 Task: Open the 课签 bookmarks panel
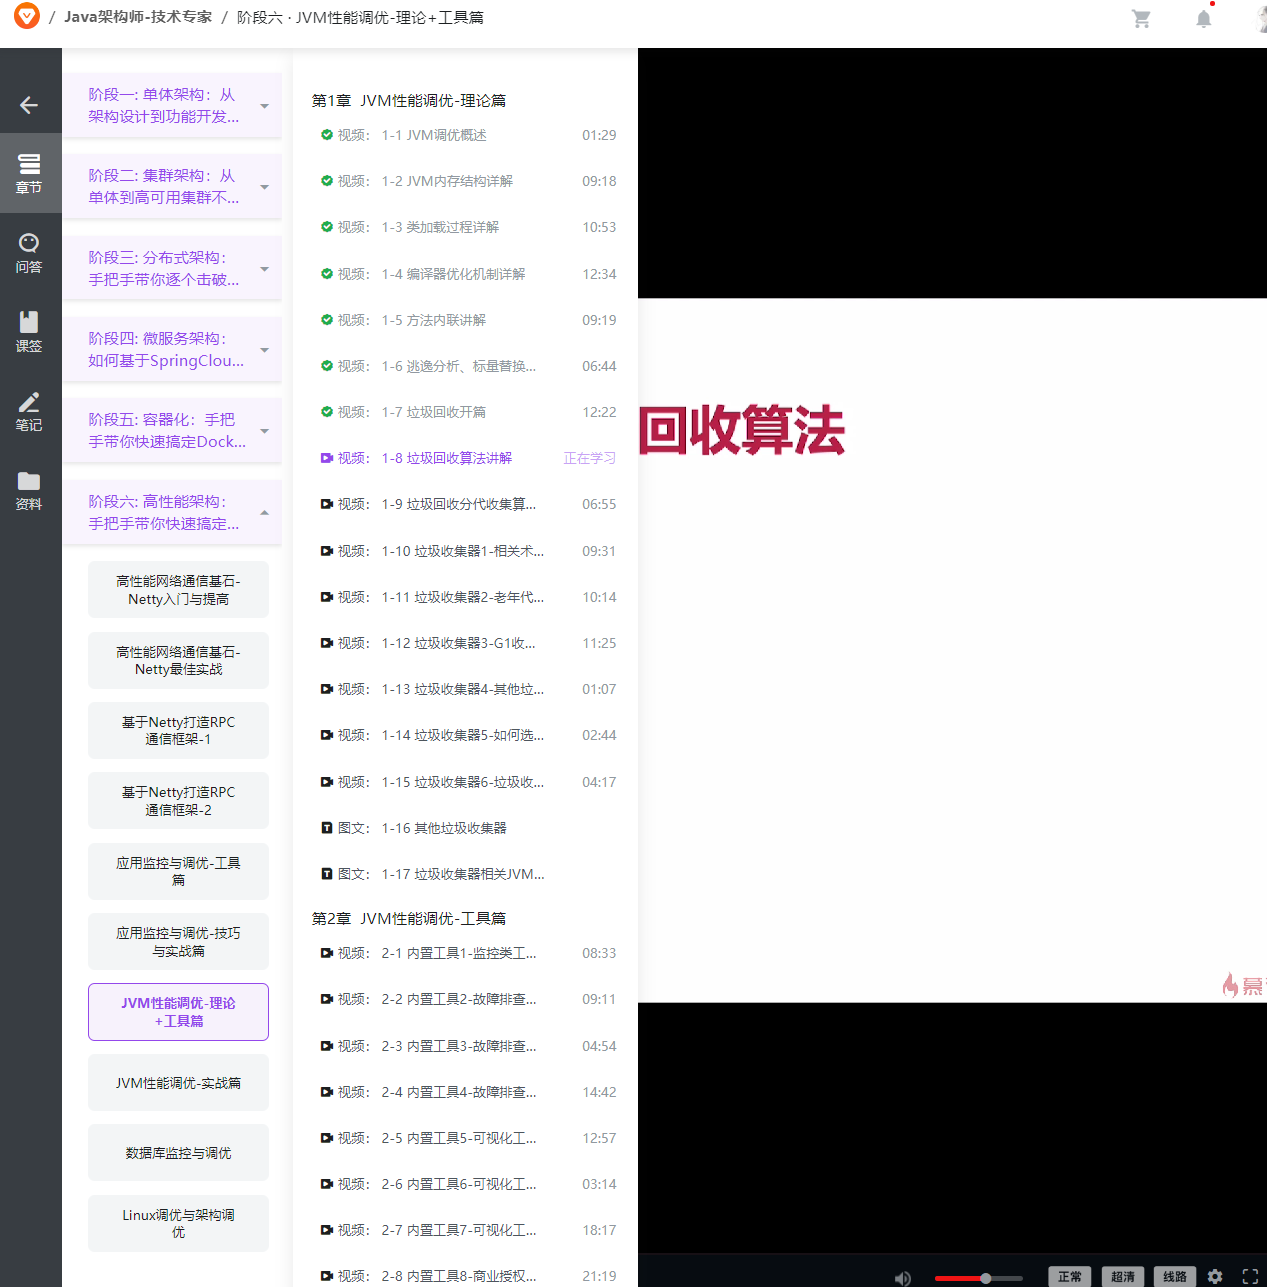click(29, 330)
